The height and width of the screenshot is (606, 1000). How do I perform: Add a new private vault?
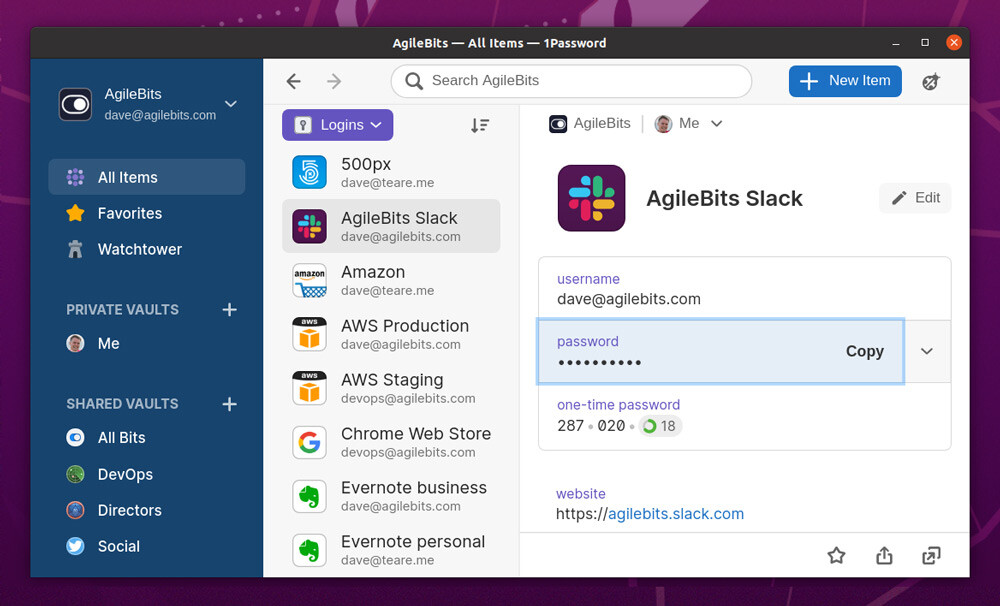click(230, 310)
